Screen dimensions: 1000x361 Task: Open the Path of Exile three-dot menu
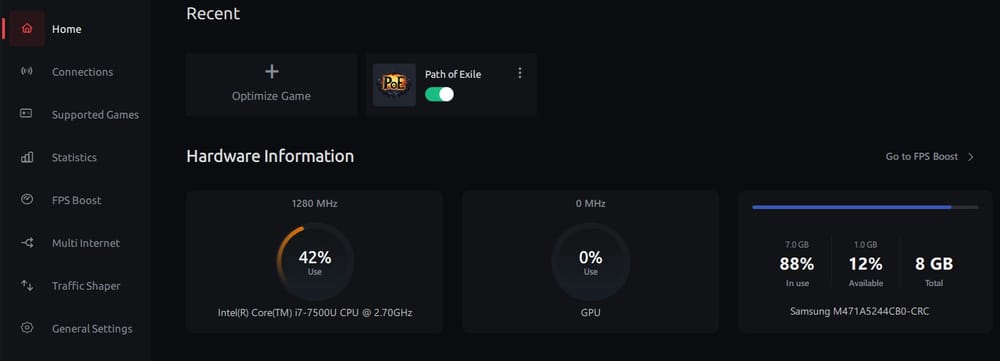coord(520,73)
